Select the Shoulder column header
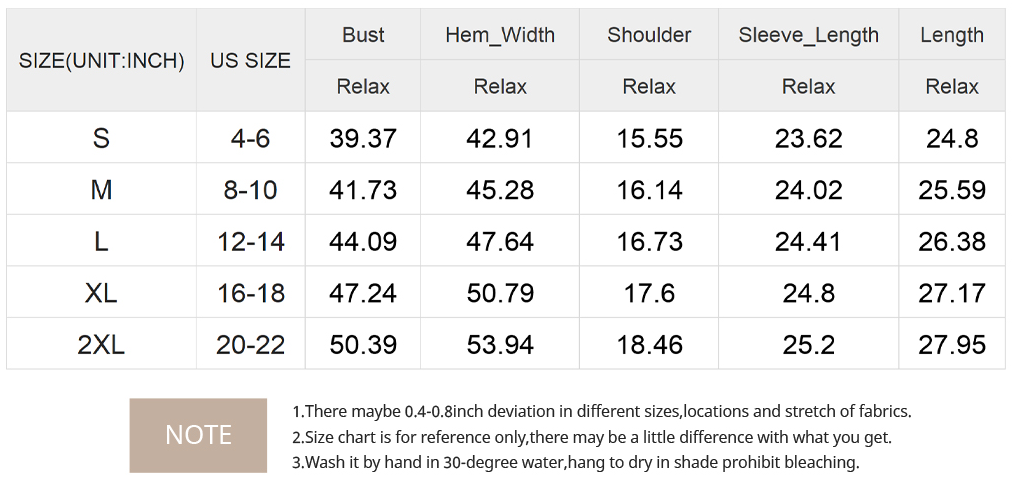 pyautogui.click(x=649, y=35)
